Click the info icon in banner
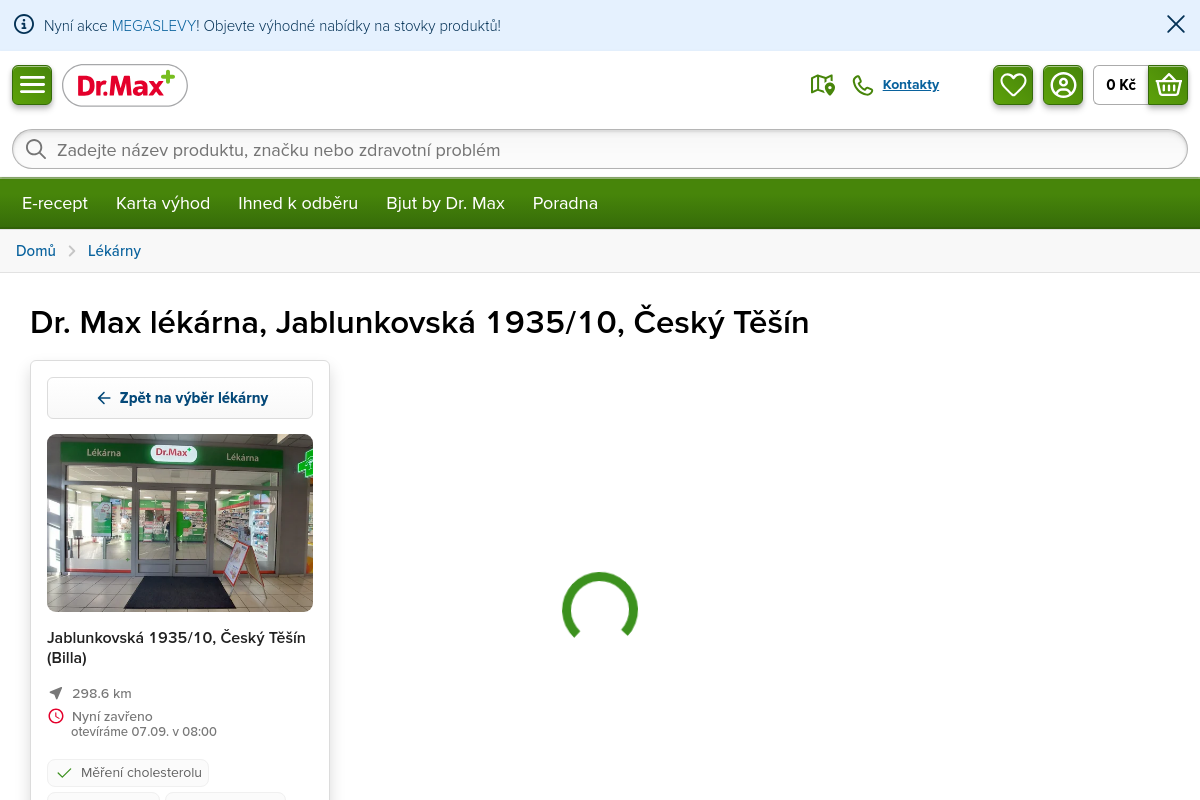Screen dimensions: 1200x800 point(24,25)
